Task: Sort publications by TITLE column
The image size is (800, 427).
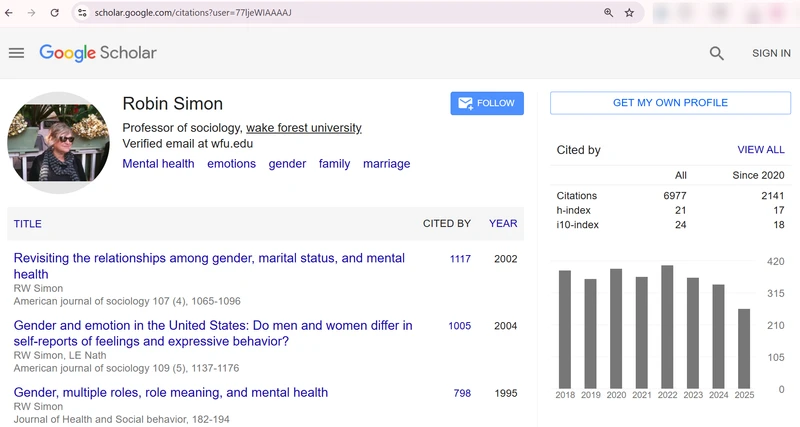Action: [28, 224]
